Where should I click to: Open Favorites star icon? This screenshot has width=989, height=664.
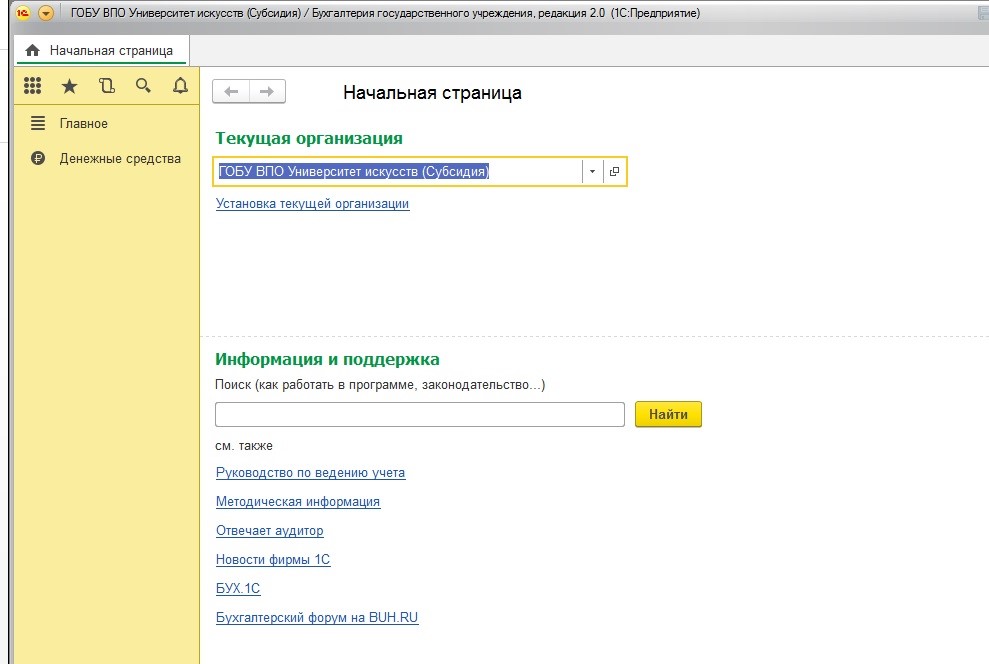coord(69,86)
